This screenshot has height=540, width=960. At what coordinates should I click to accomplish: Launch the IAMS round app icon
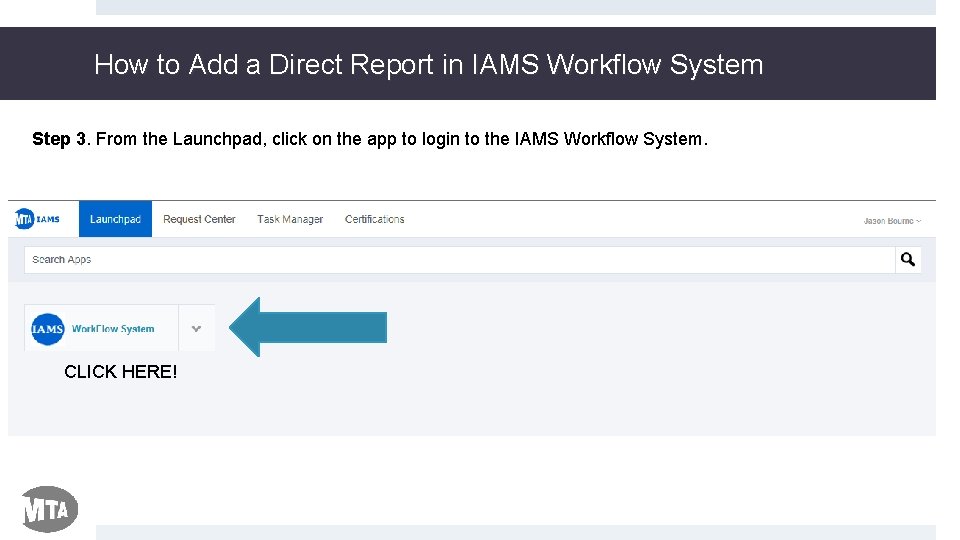click(48, 329)
